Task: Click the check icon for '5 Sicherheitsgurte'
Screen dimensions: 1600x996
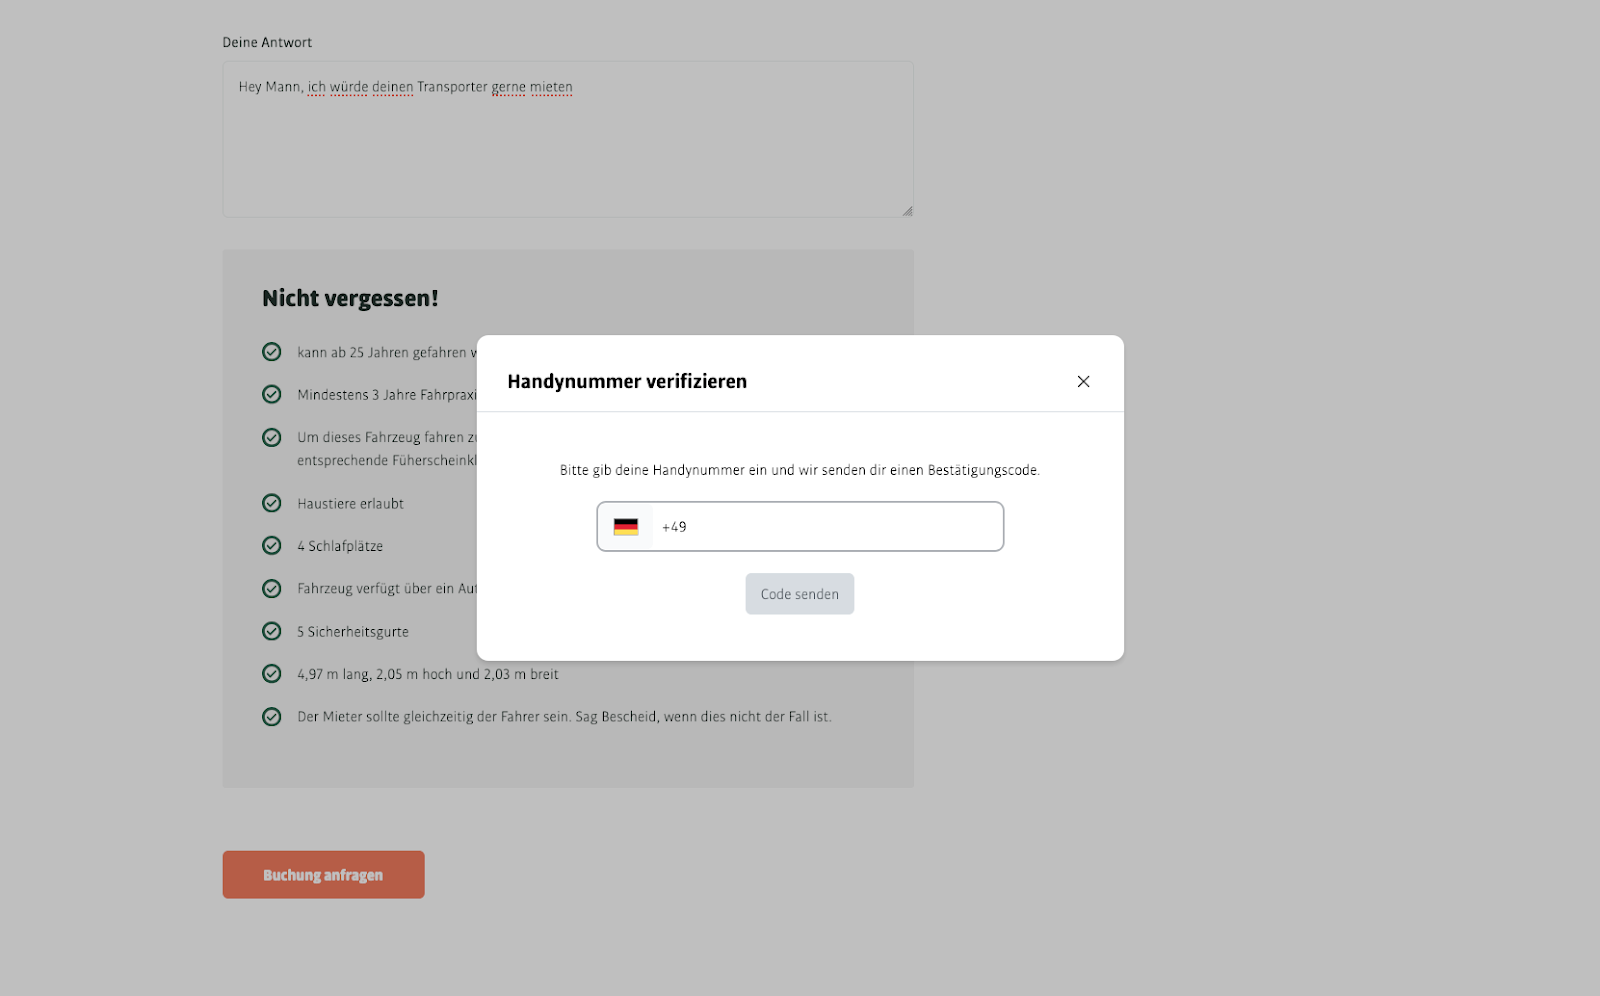Action: (272, 631)
